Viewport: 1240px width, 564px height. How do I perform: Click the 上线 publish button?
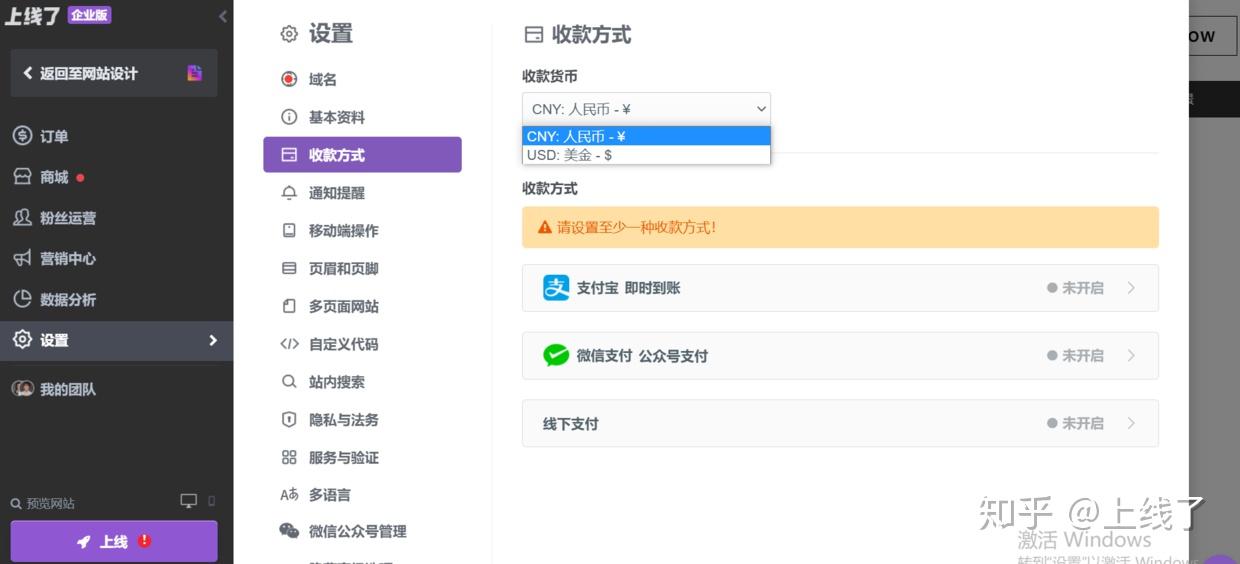[x=114, y=541]
